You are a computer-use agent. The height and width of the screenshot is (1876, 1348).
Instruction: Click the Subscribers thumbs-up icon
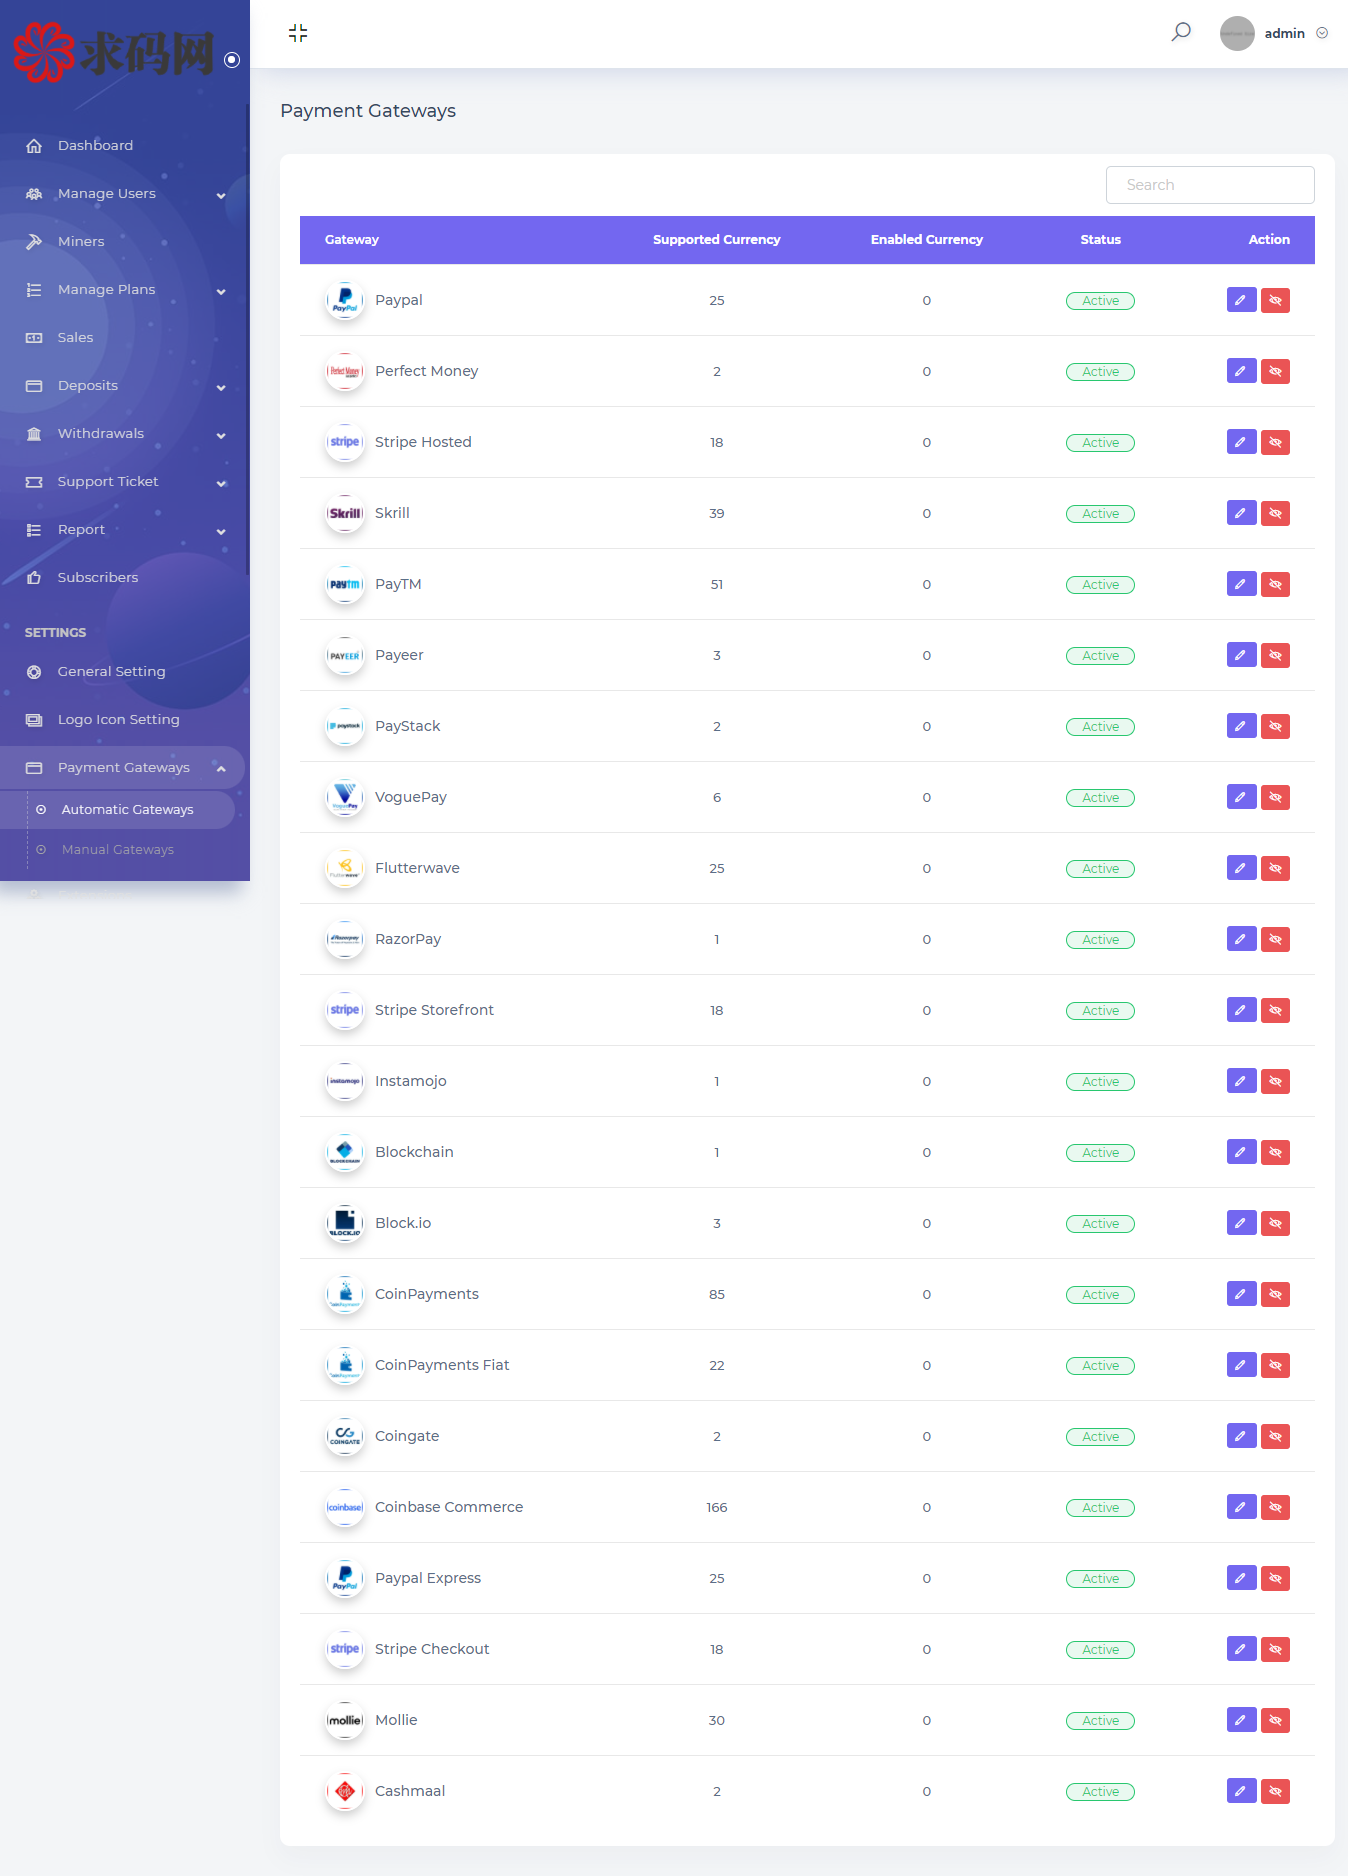[x=34, y=578]
